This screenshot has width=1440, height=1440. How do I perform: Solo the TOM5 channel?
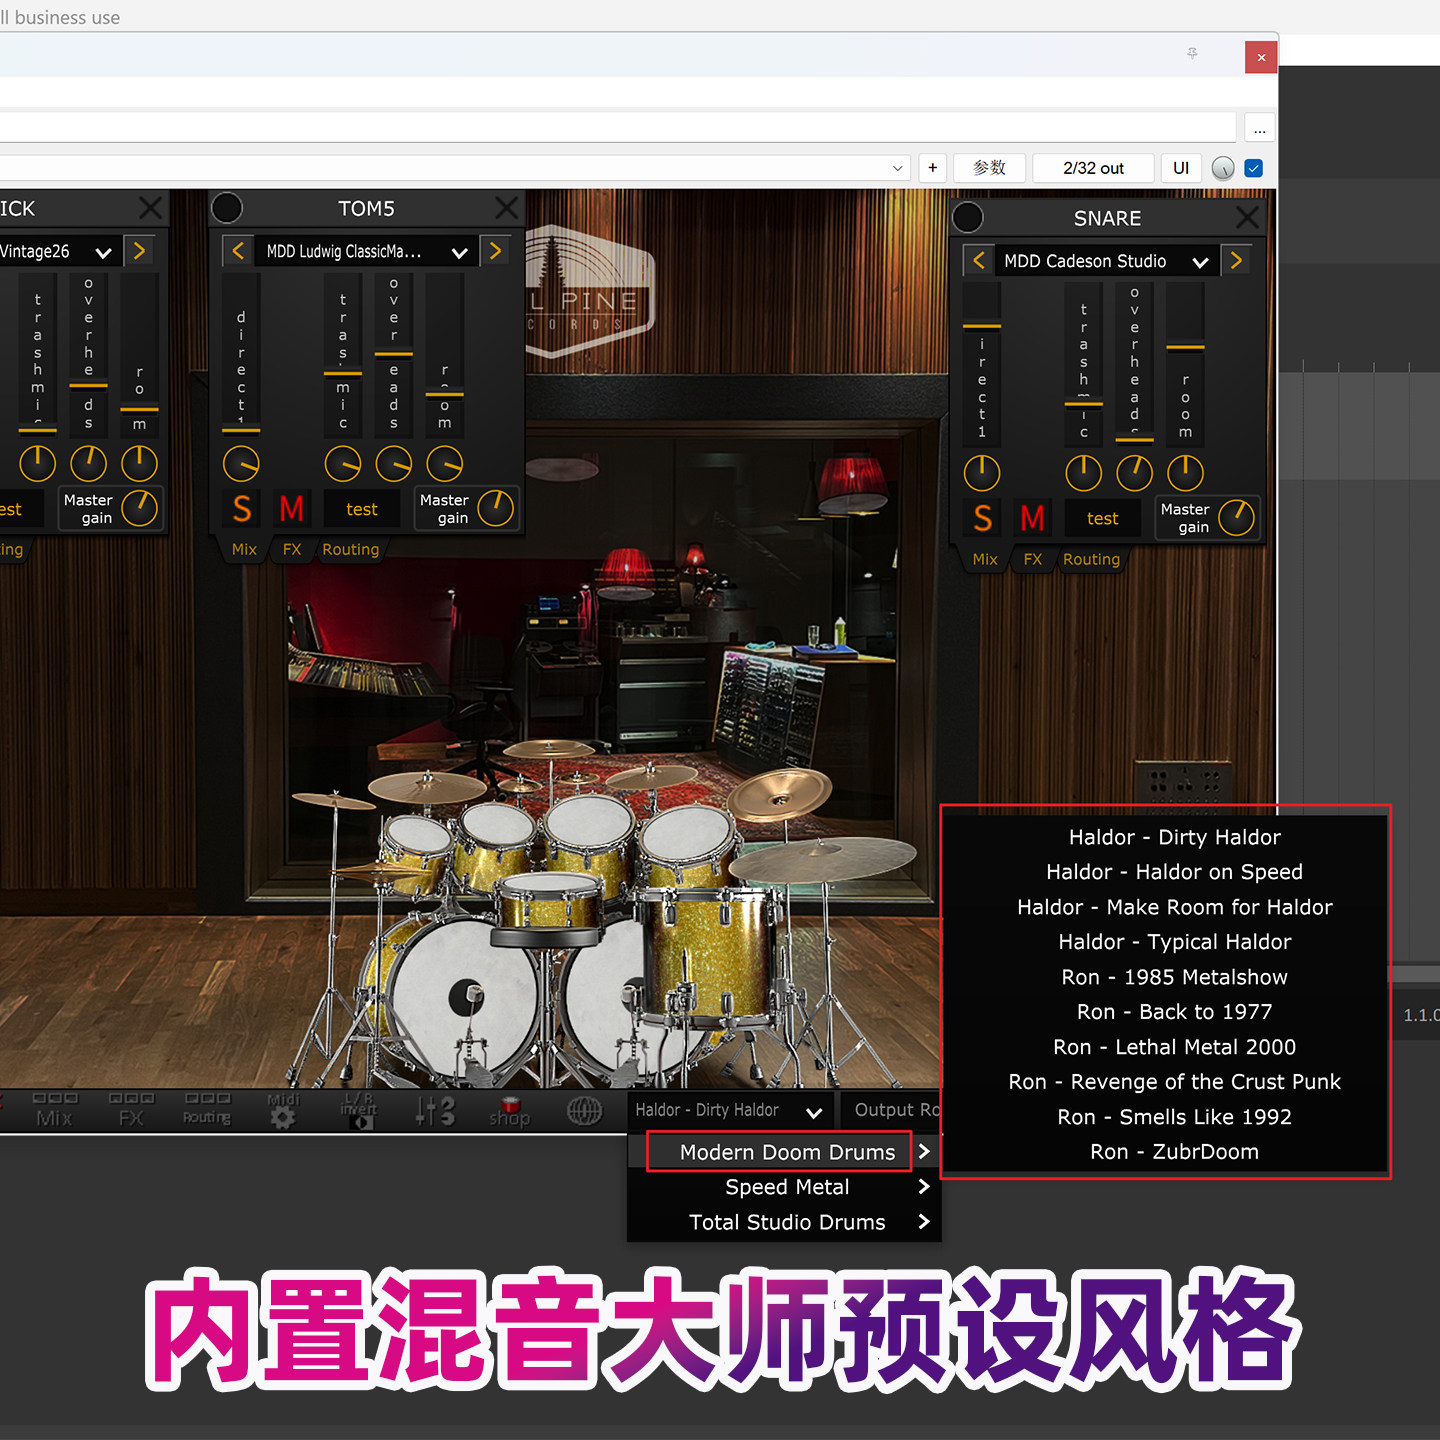(x=242, y=509)
